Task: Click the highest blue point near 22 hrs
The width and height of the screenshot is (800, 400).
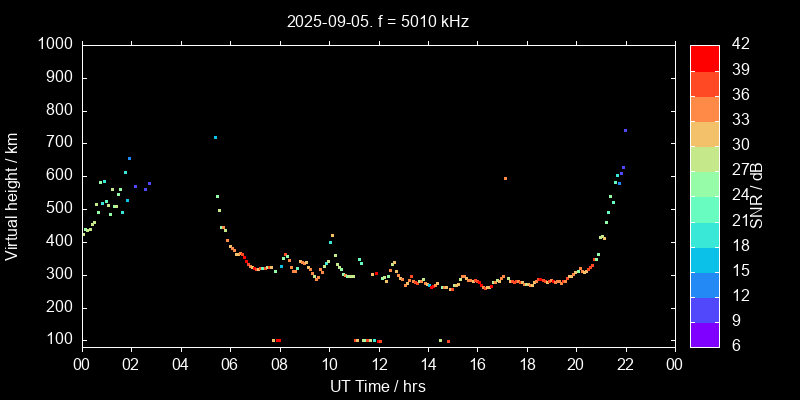Action: [625, 130]
